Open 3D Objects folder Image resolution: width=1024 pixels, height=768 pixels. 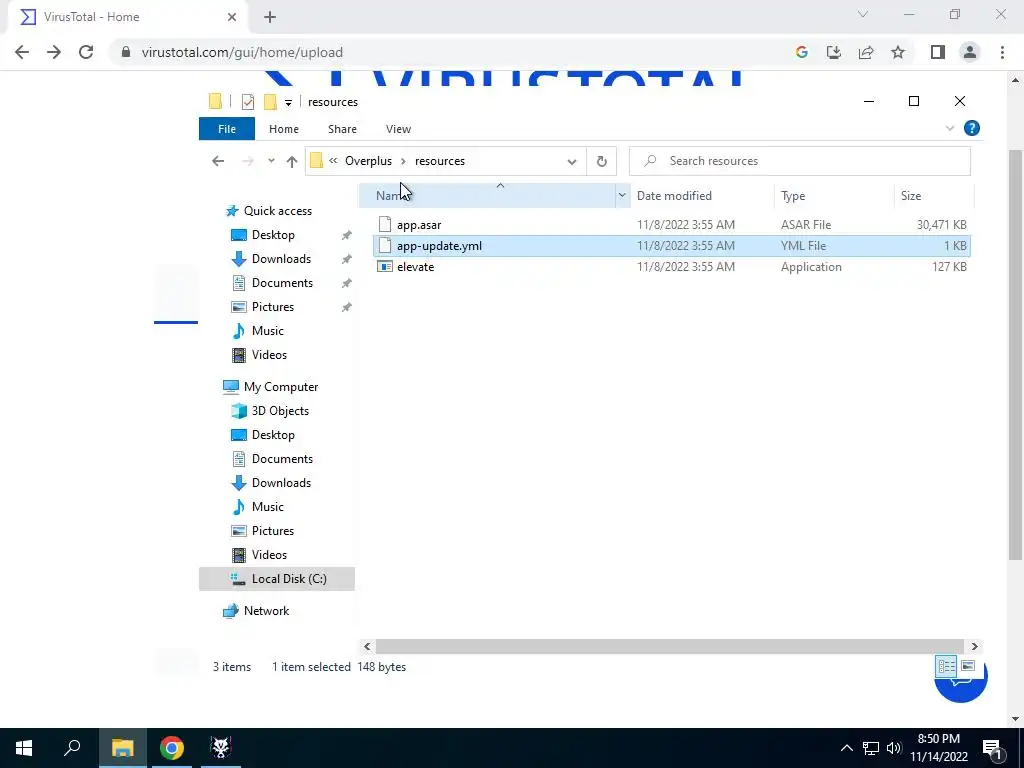click(x=280, y=411)
